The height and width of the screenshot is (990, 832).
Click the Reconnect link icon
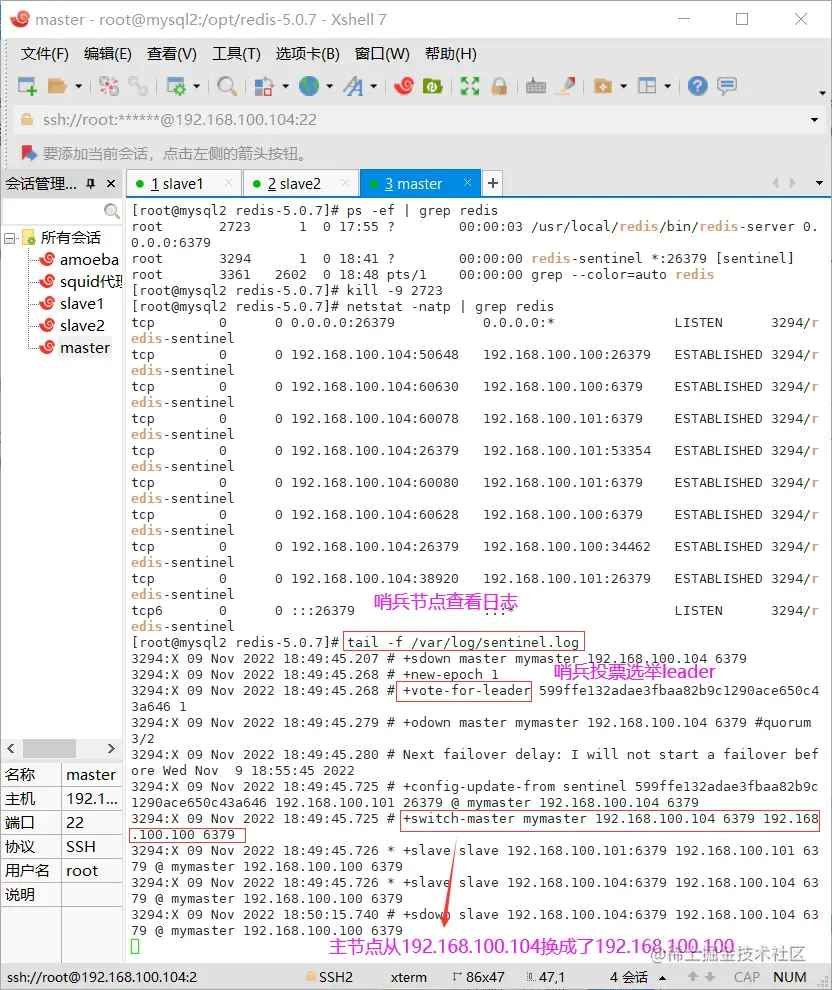click(138, 86)
